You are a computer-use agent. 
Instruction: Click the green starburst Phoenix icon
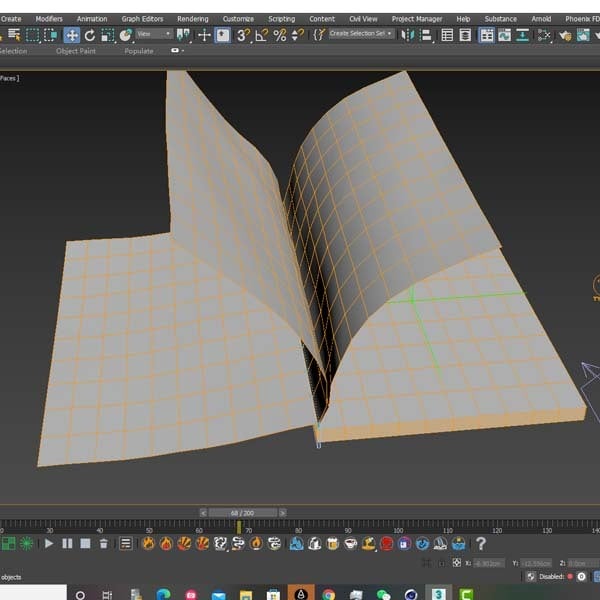[26, 543]
